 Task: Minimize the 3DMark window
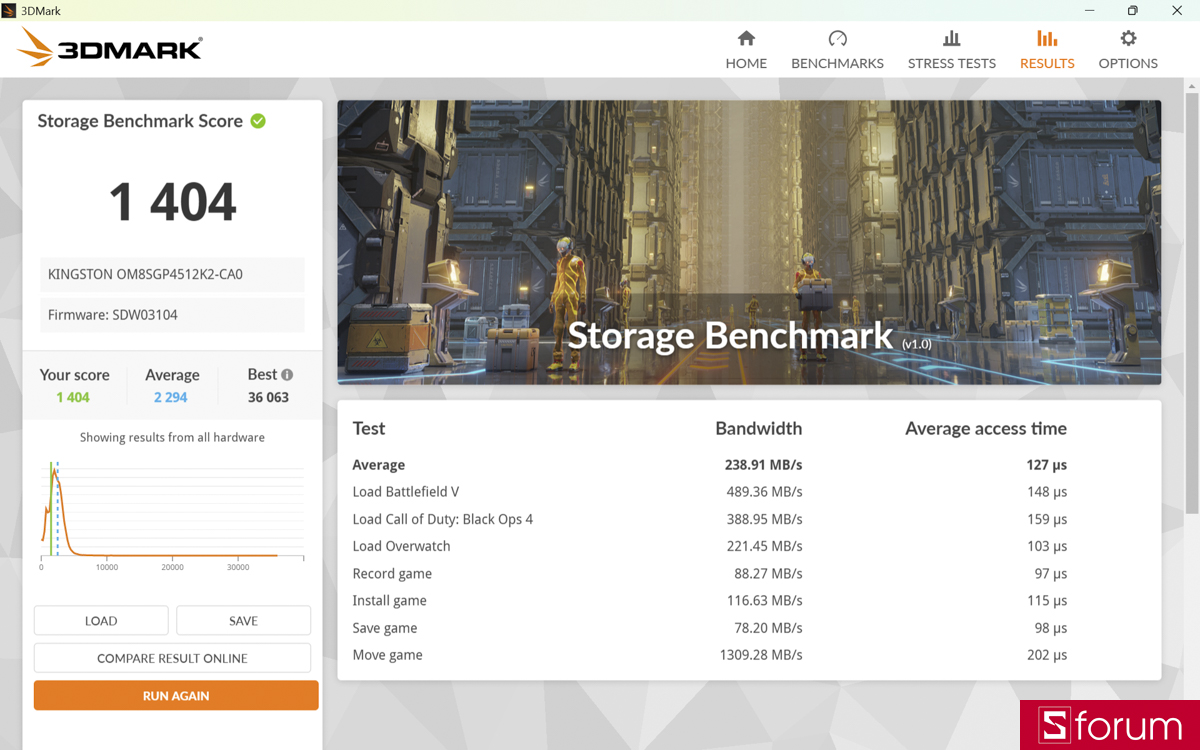tap(1087, 10)
